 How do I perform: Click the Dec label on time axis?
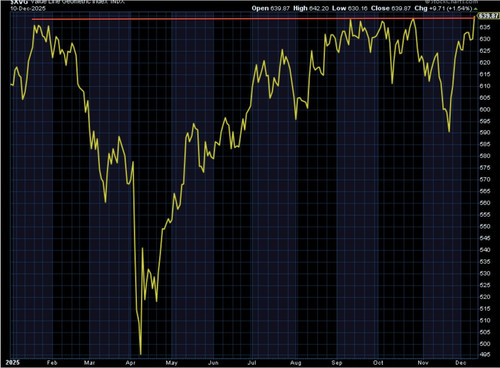click(461, 362)
